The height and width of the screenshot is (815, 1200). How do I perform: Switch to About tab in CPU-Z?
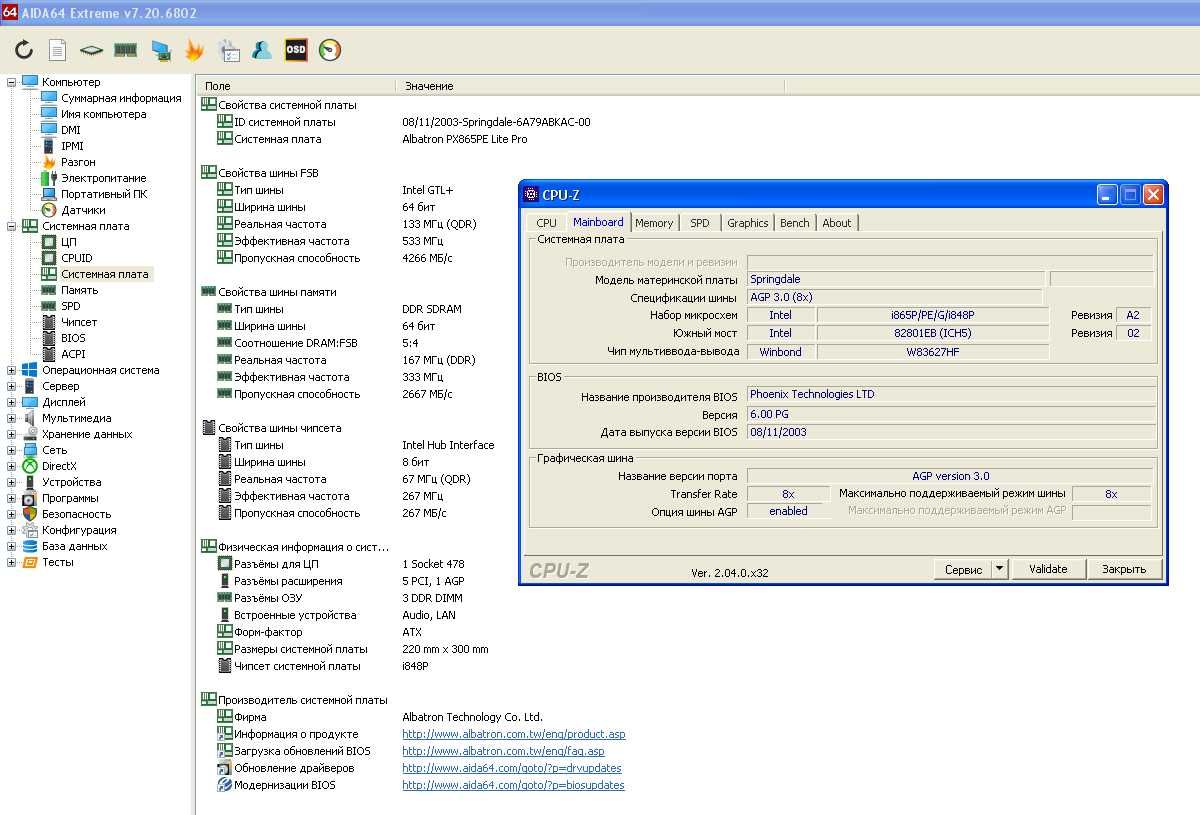click(837, 223)
